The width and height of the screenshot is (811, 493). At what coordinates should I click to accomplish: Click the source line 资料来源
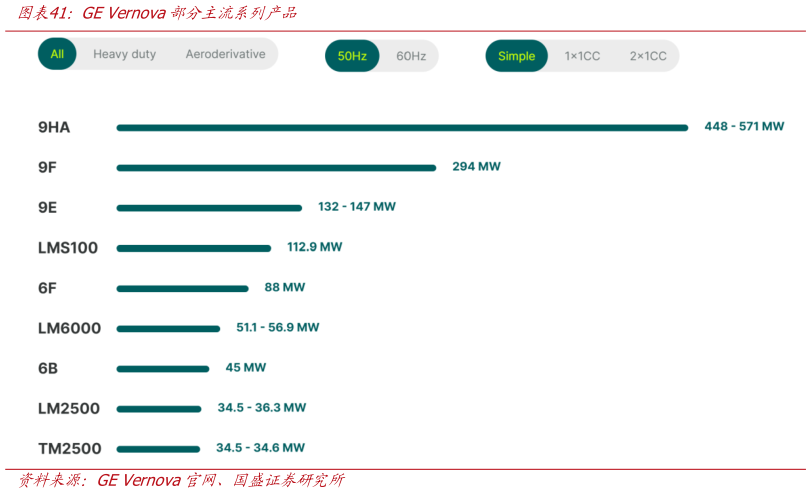(x=181, y=481)
